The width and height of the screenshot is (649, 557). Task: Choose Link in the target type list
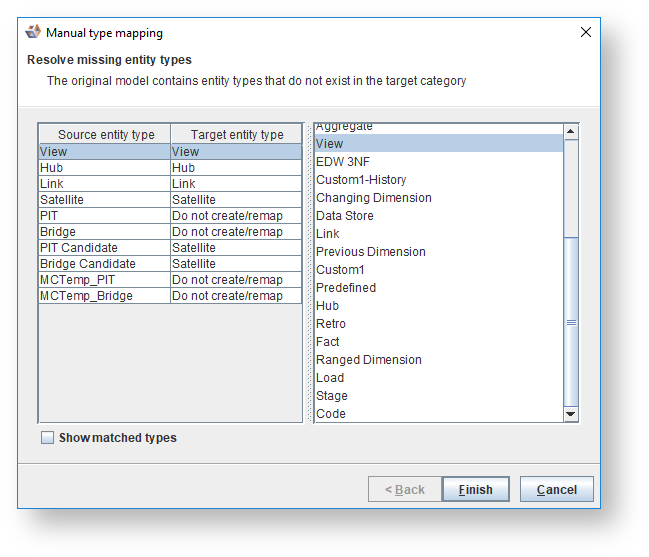point(439,234)
